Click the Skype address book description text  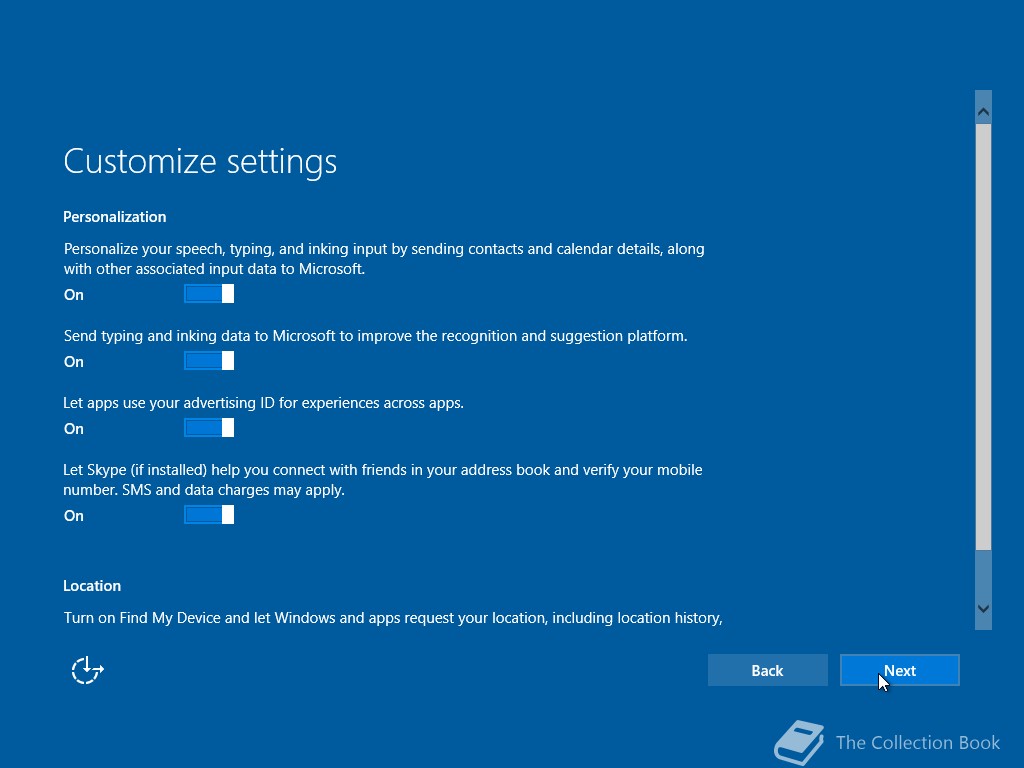click(383, 480)
